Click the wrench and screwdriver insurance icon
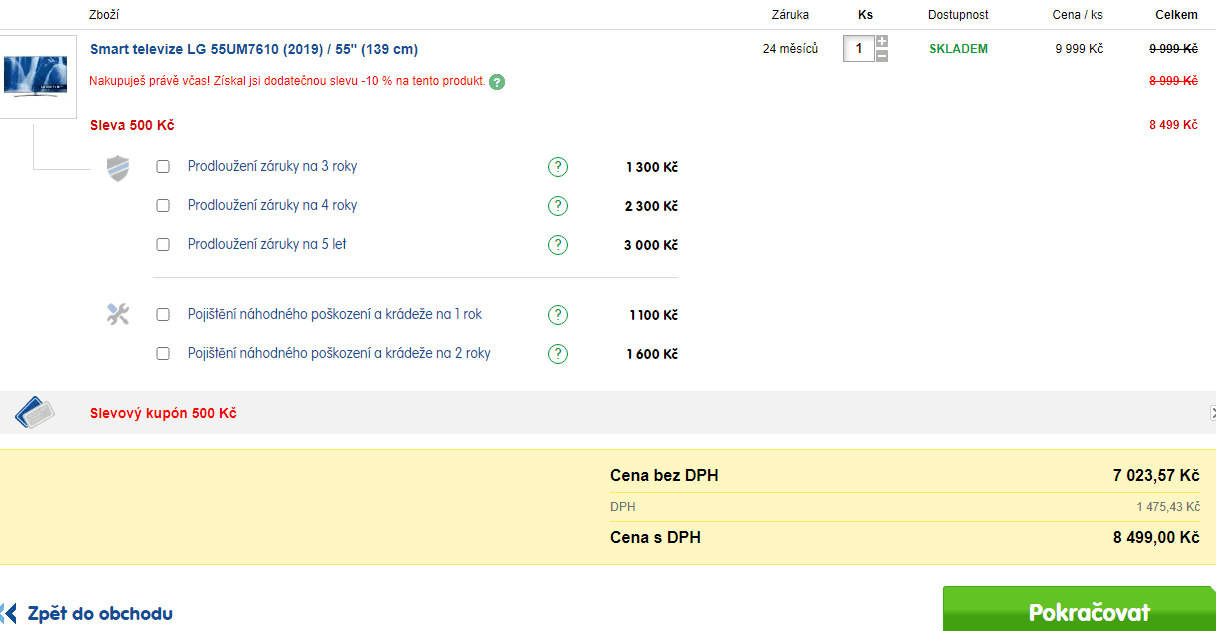The image size is (1216, 631). [118, 315]
